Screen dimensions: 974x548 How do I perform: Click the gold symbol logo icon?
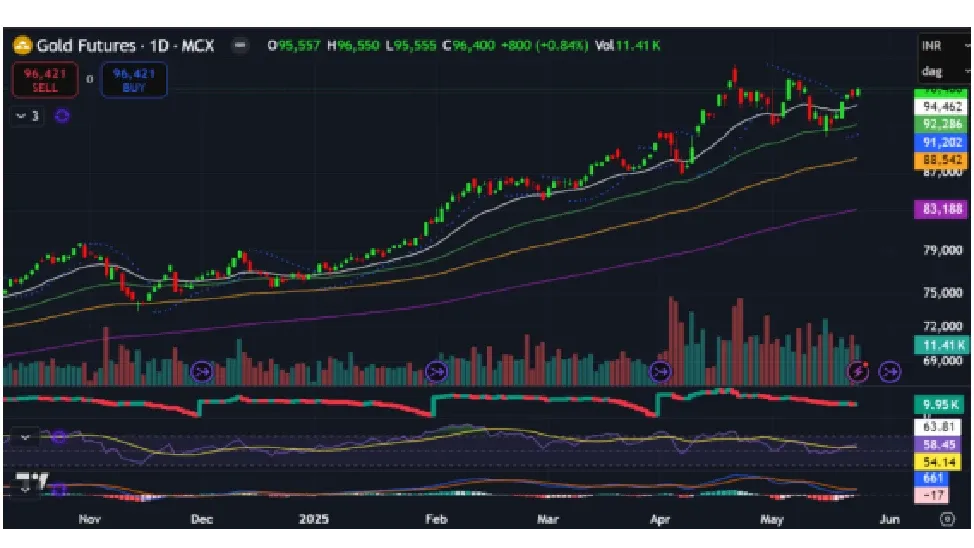[x=22, y=45]
